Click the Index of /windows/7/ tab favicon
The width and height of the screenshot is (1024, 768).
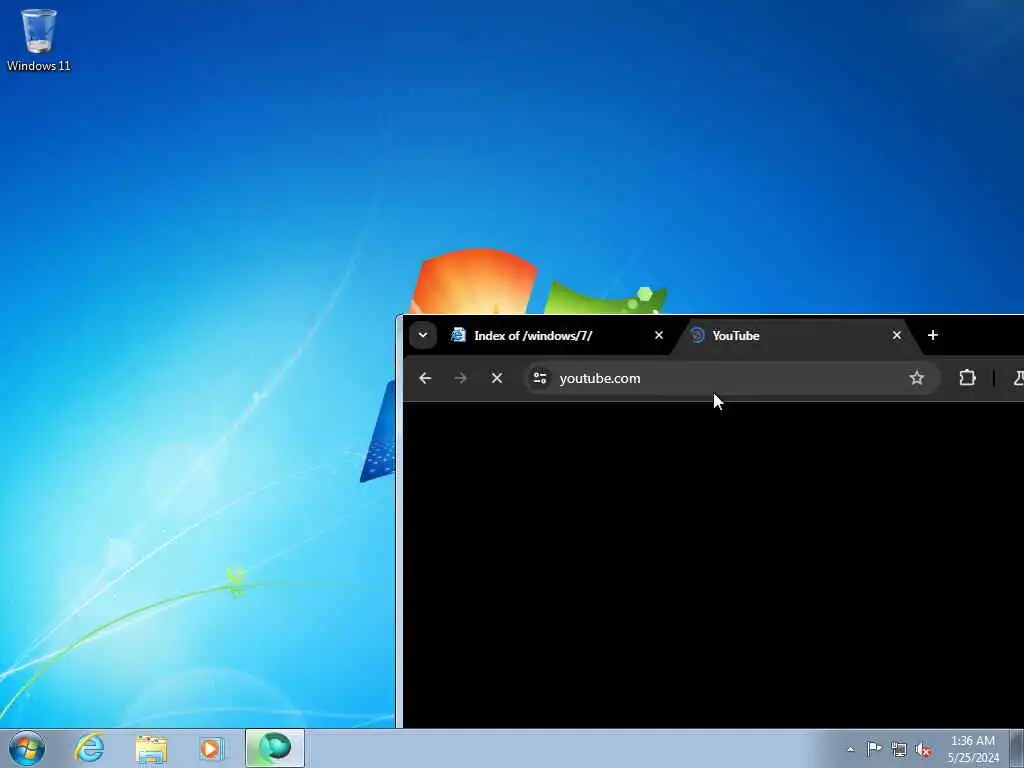pyautogui.click(x=458, y=335)
